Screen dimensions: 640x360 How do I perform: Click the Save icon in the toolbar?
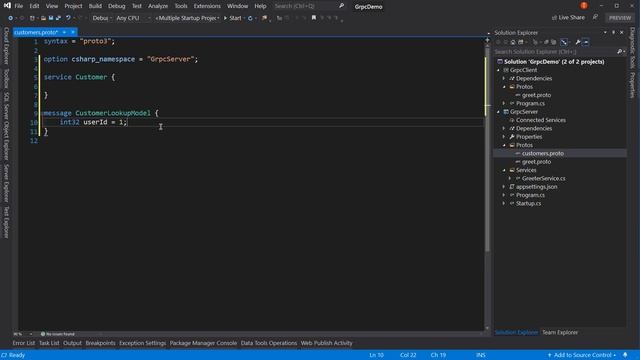[x=51, y=18]
